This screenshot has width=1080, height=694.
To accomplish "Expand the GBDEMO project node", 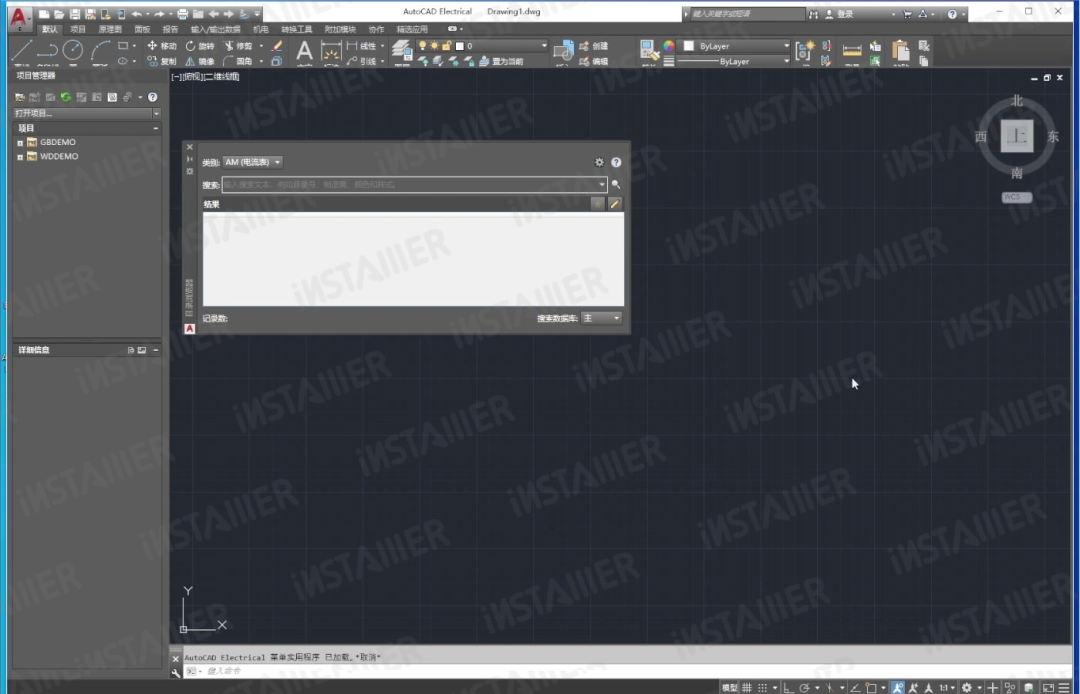I will pyautogui.click(x=20, y=143).
